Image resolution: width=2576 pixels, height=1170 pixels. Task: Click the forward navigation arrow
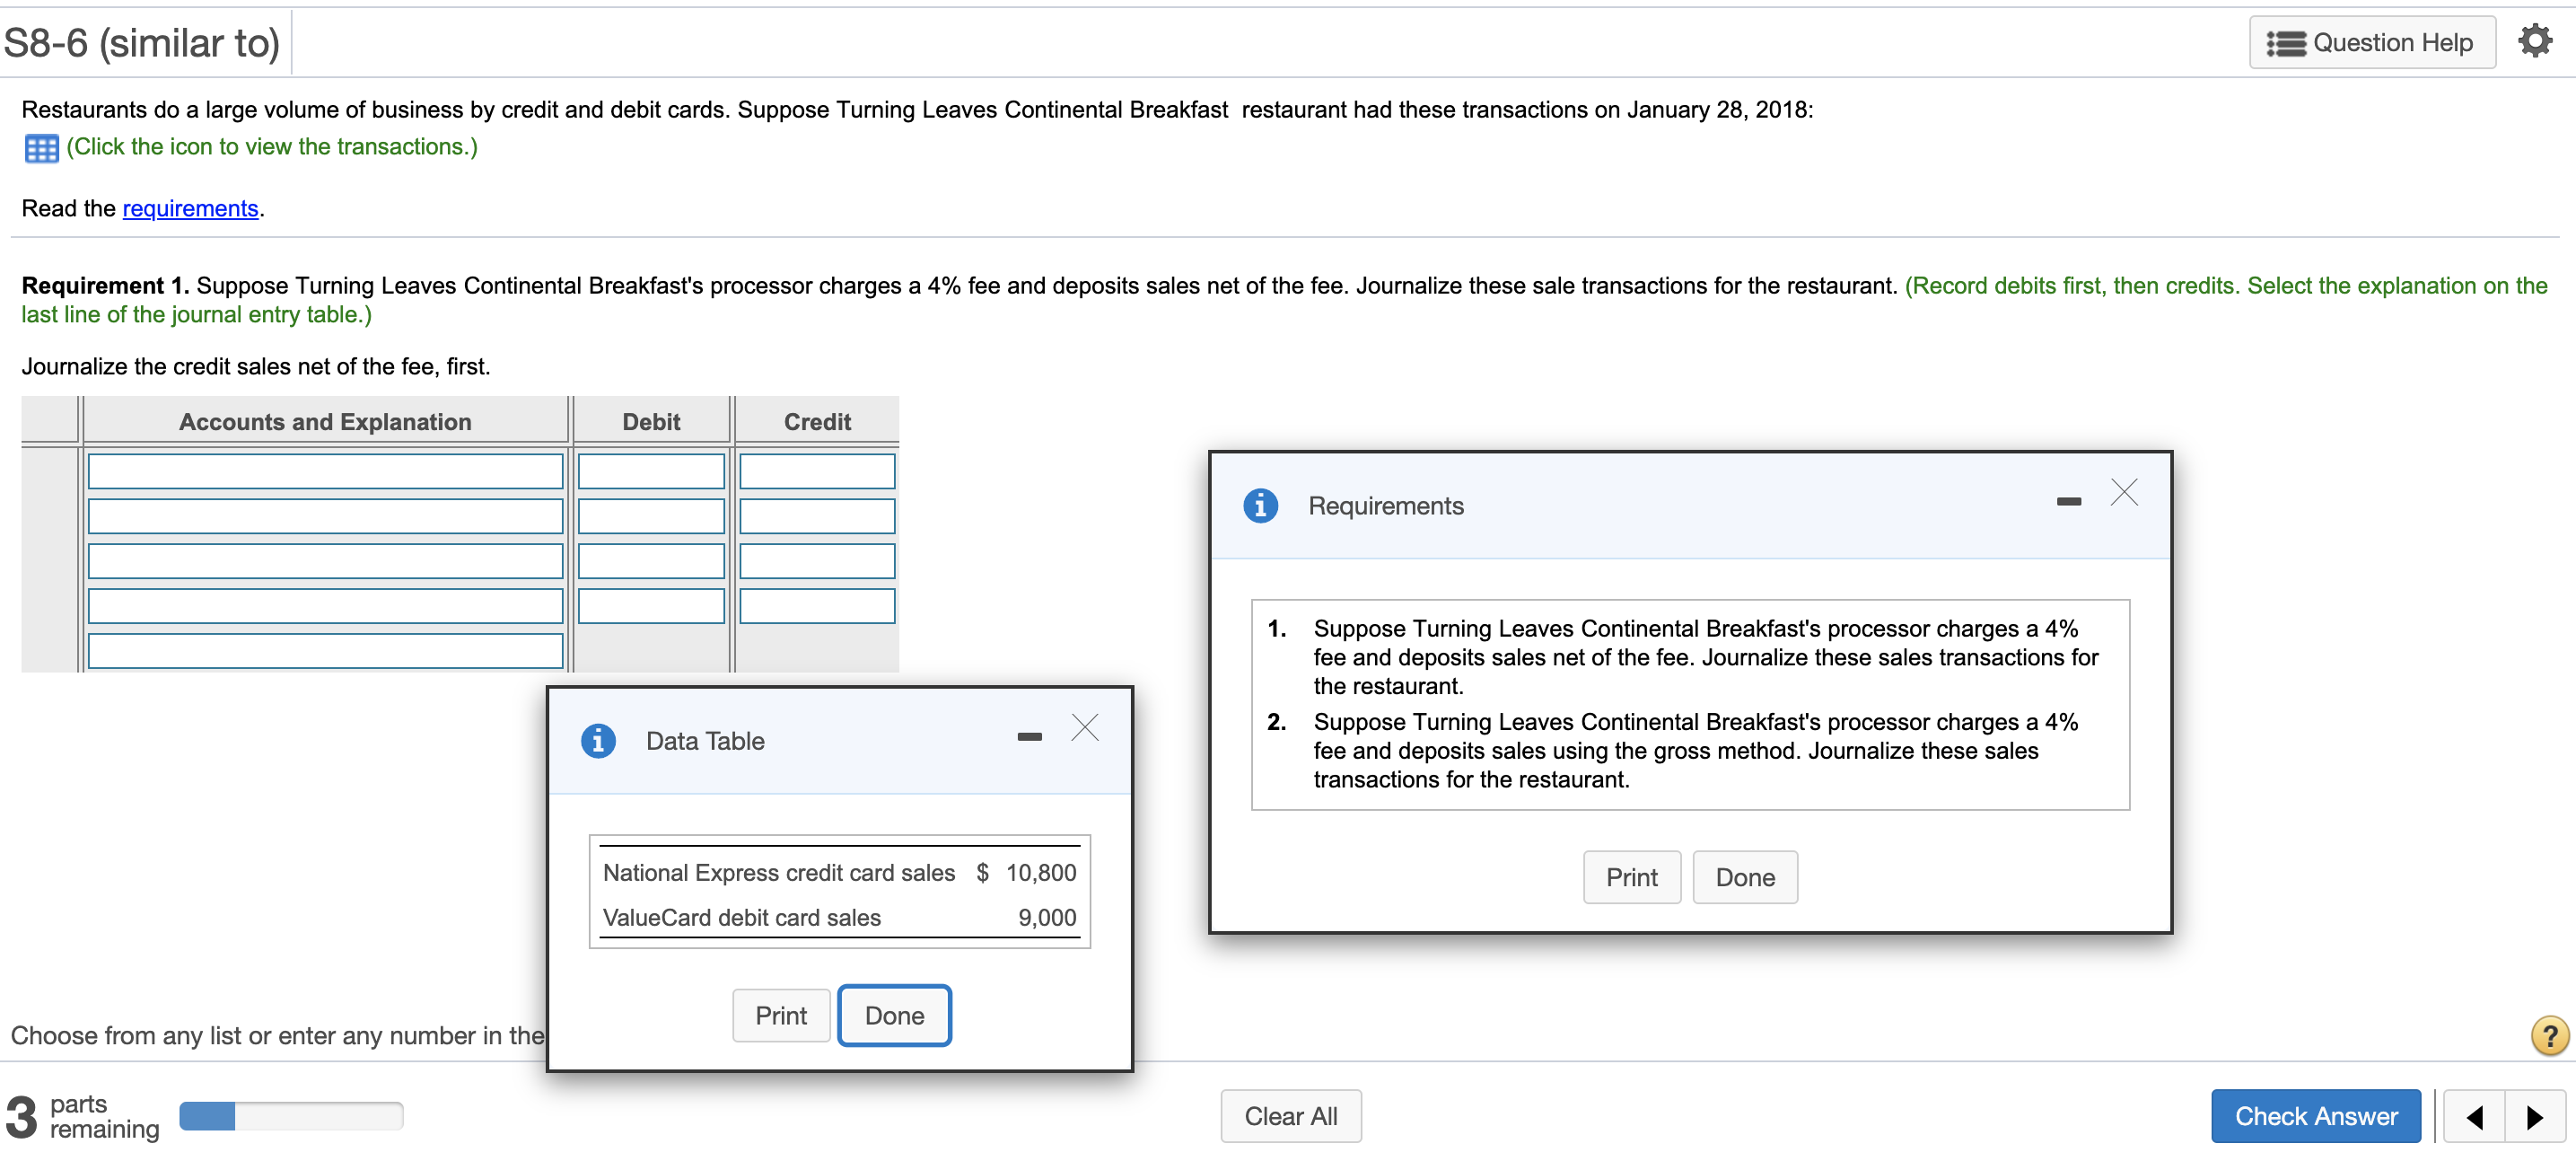[x=2532, y=1116]
